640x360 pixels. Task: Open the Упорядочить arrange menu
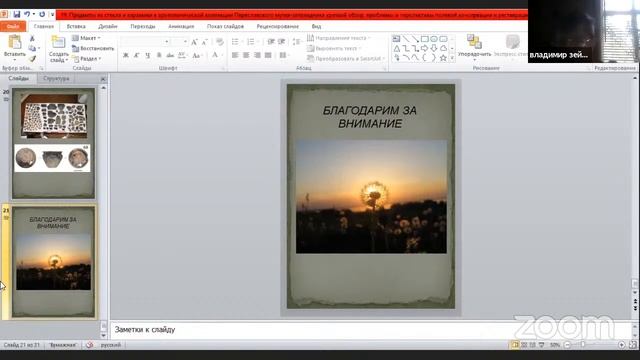474,48
